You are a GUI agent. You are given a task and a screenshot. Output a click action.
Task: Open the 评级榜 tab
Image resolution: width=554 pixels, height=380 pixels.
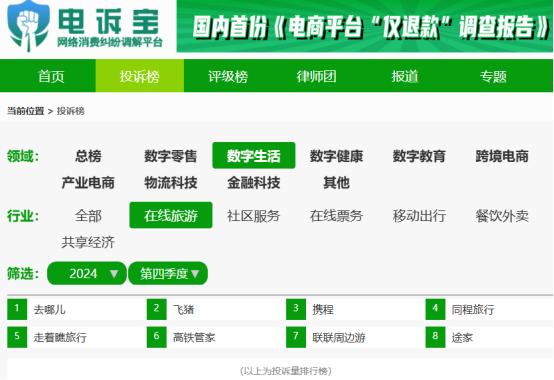click(228, 76)
